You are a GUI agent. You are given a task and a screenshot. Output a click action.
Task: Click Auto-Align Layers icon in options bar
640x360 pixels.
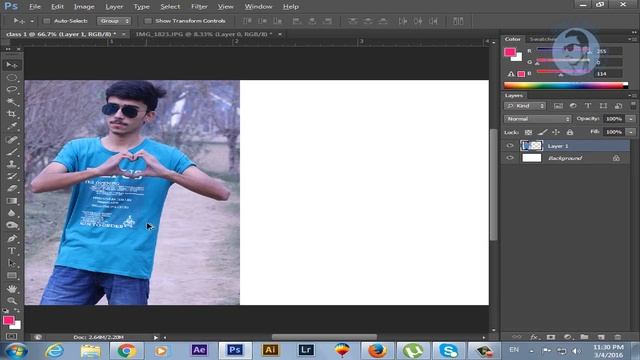click(458, 21)
